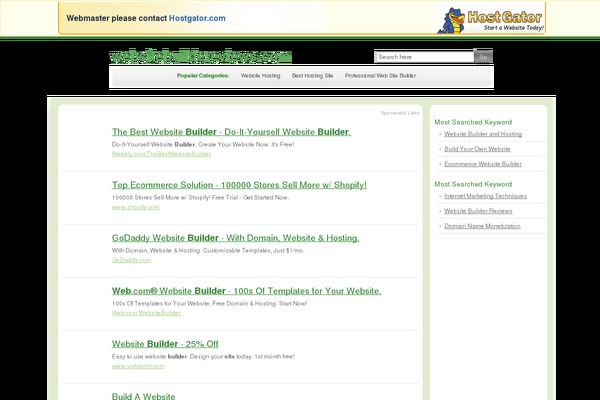Open Build Your Own Website keyword link
Image resolution: width=600 pixels, height=400 pixels.
coord(477,149)
